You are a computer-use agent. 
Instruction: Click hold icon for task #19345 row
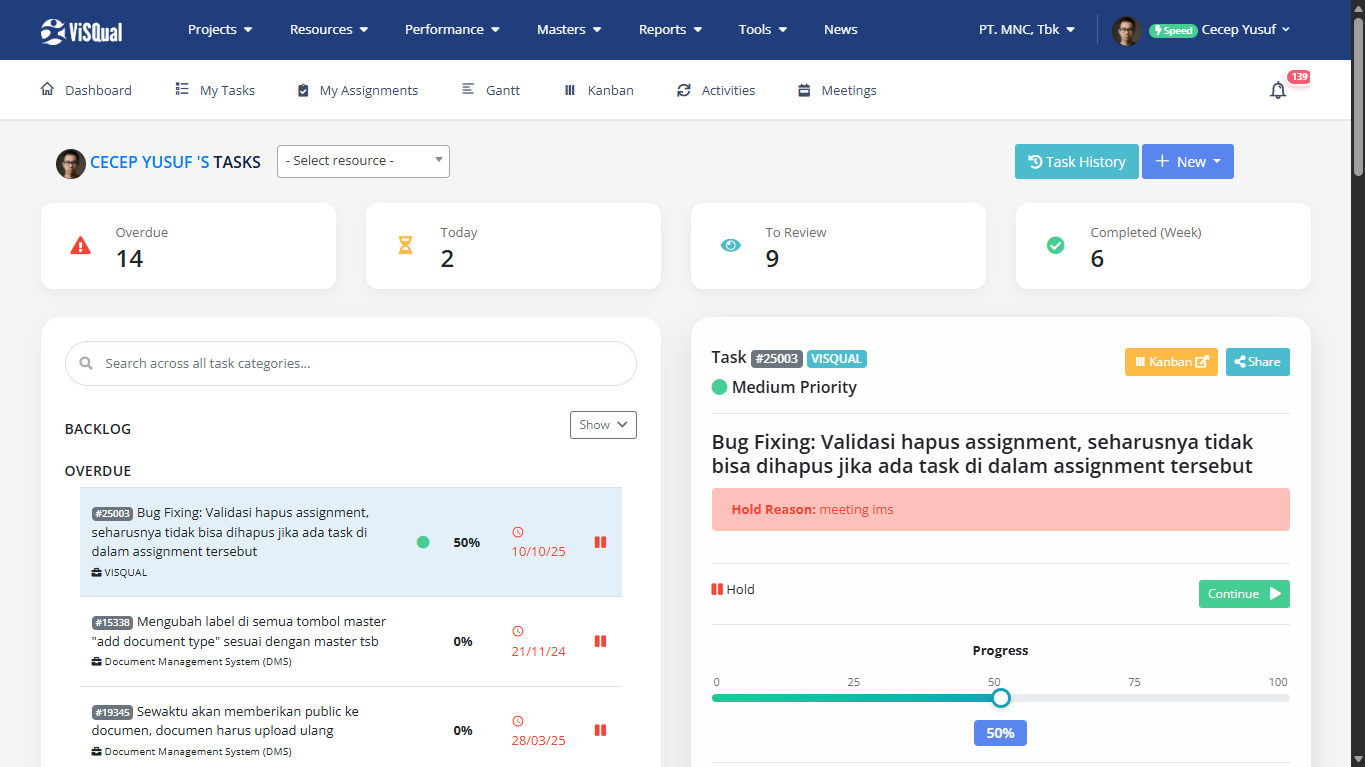600,730
